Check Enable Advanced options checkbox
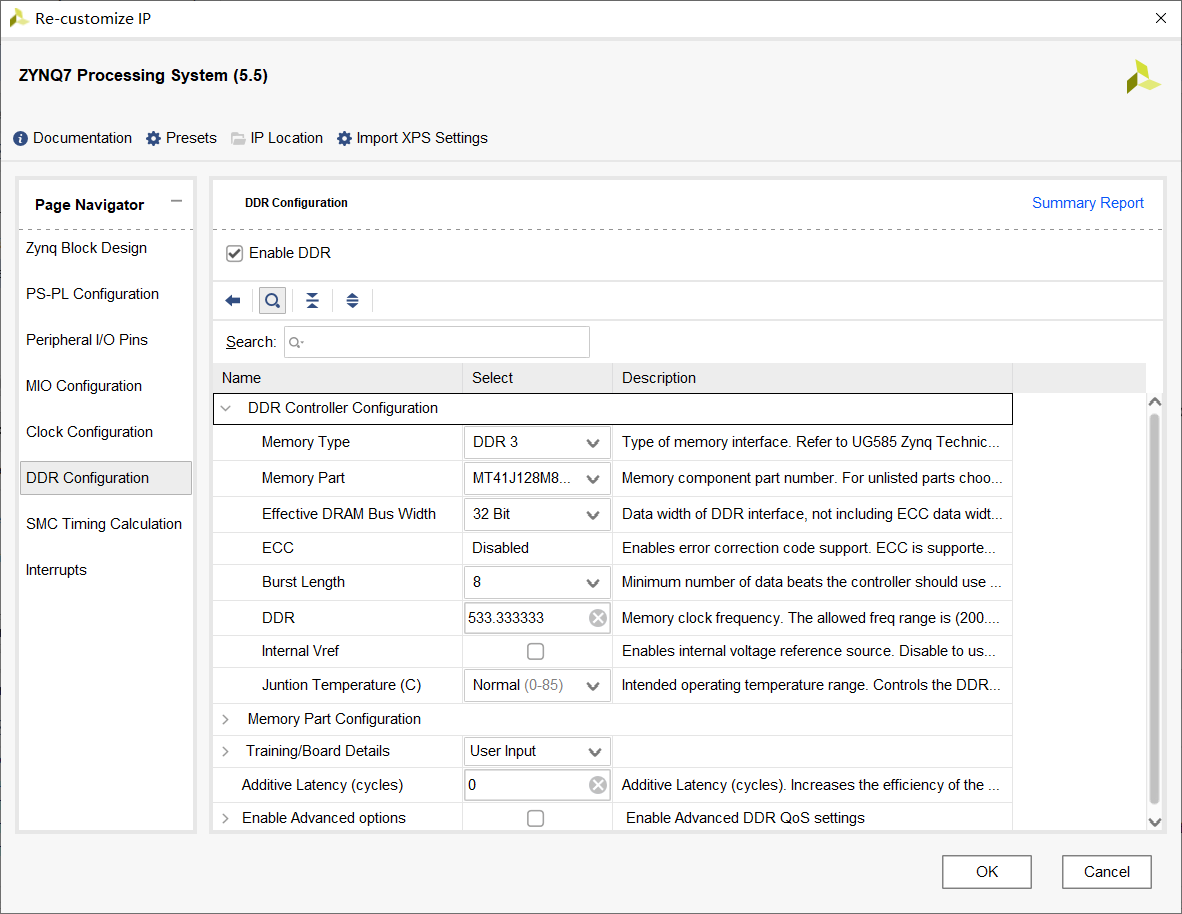The height and width of the screenshot is (914, 1182). click(536, 819)
